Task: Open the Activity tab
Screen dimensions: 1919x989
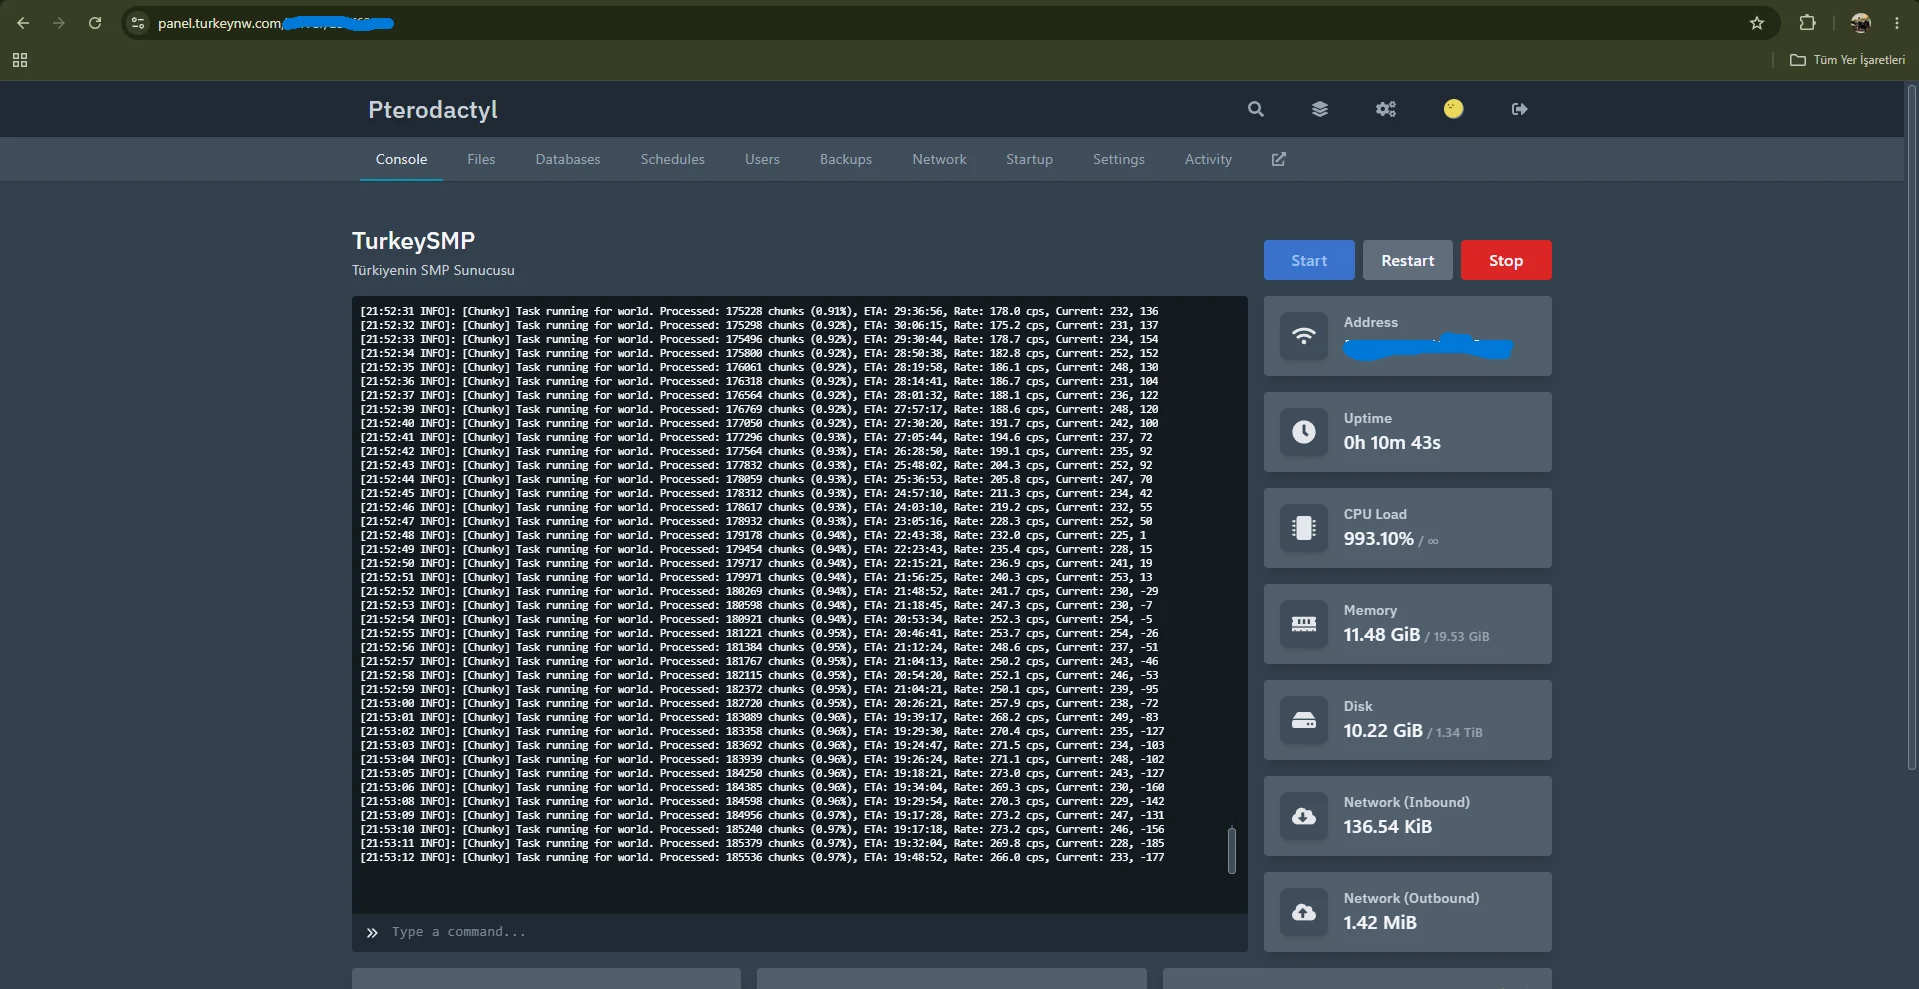Action: pos(1208,159)
